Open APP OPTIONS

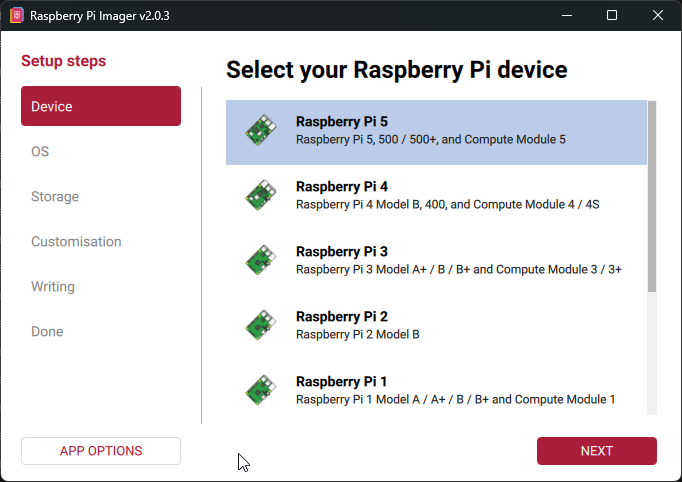pos(100,451)
